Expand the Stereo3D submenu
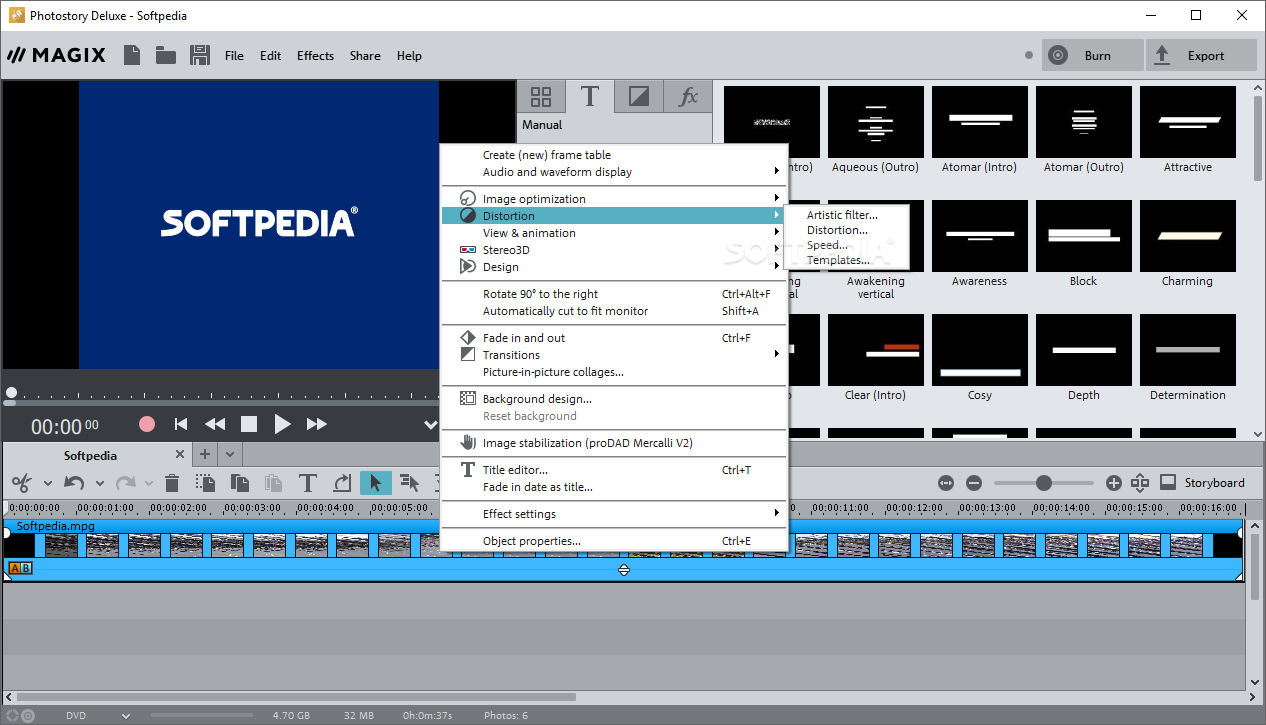1266x725 pixels. tap(615, 250)
